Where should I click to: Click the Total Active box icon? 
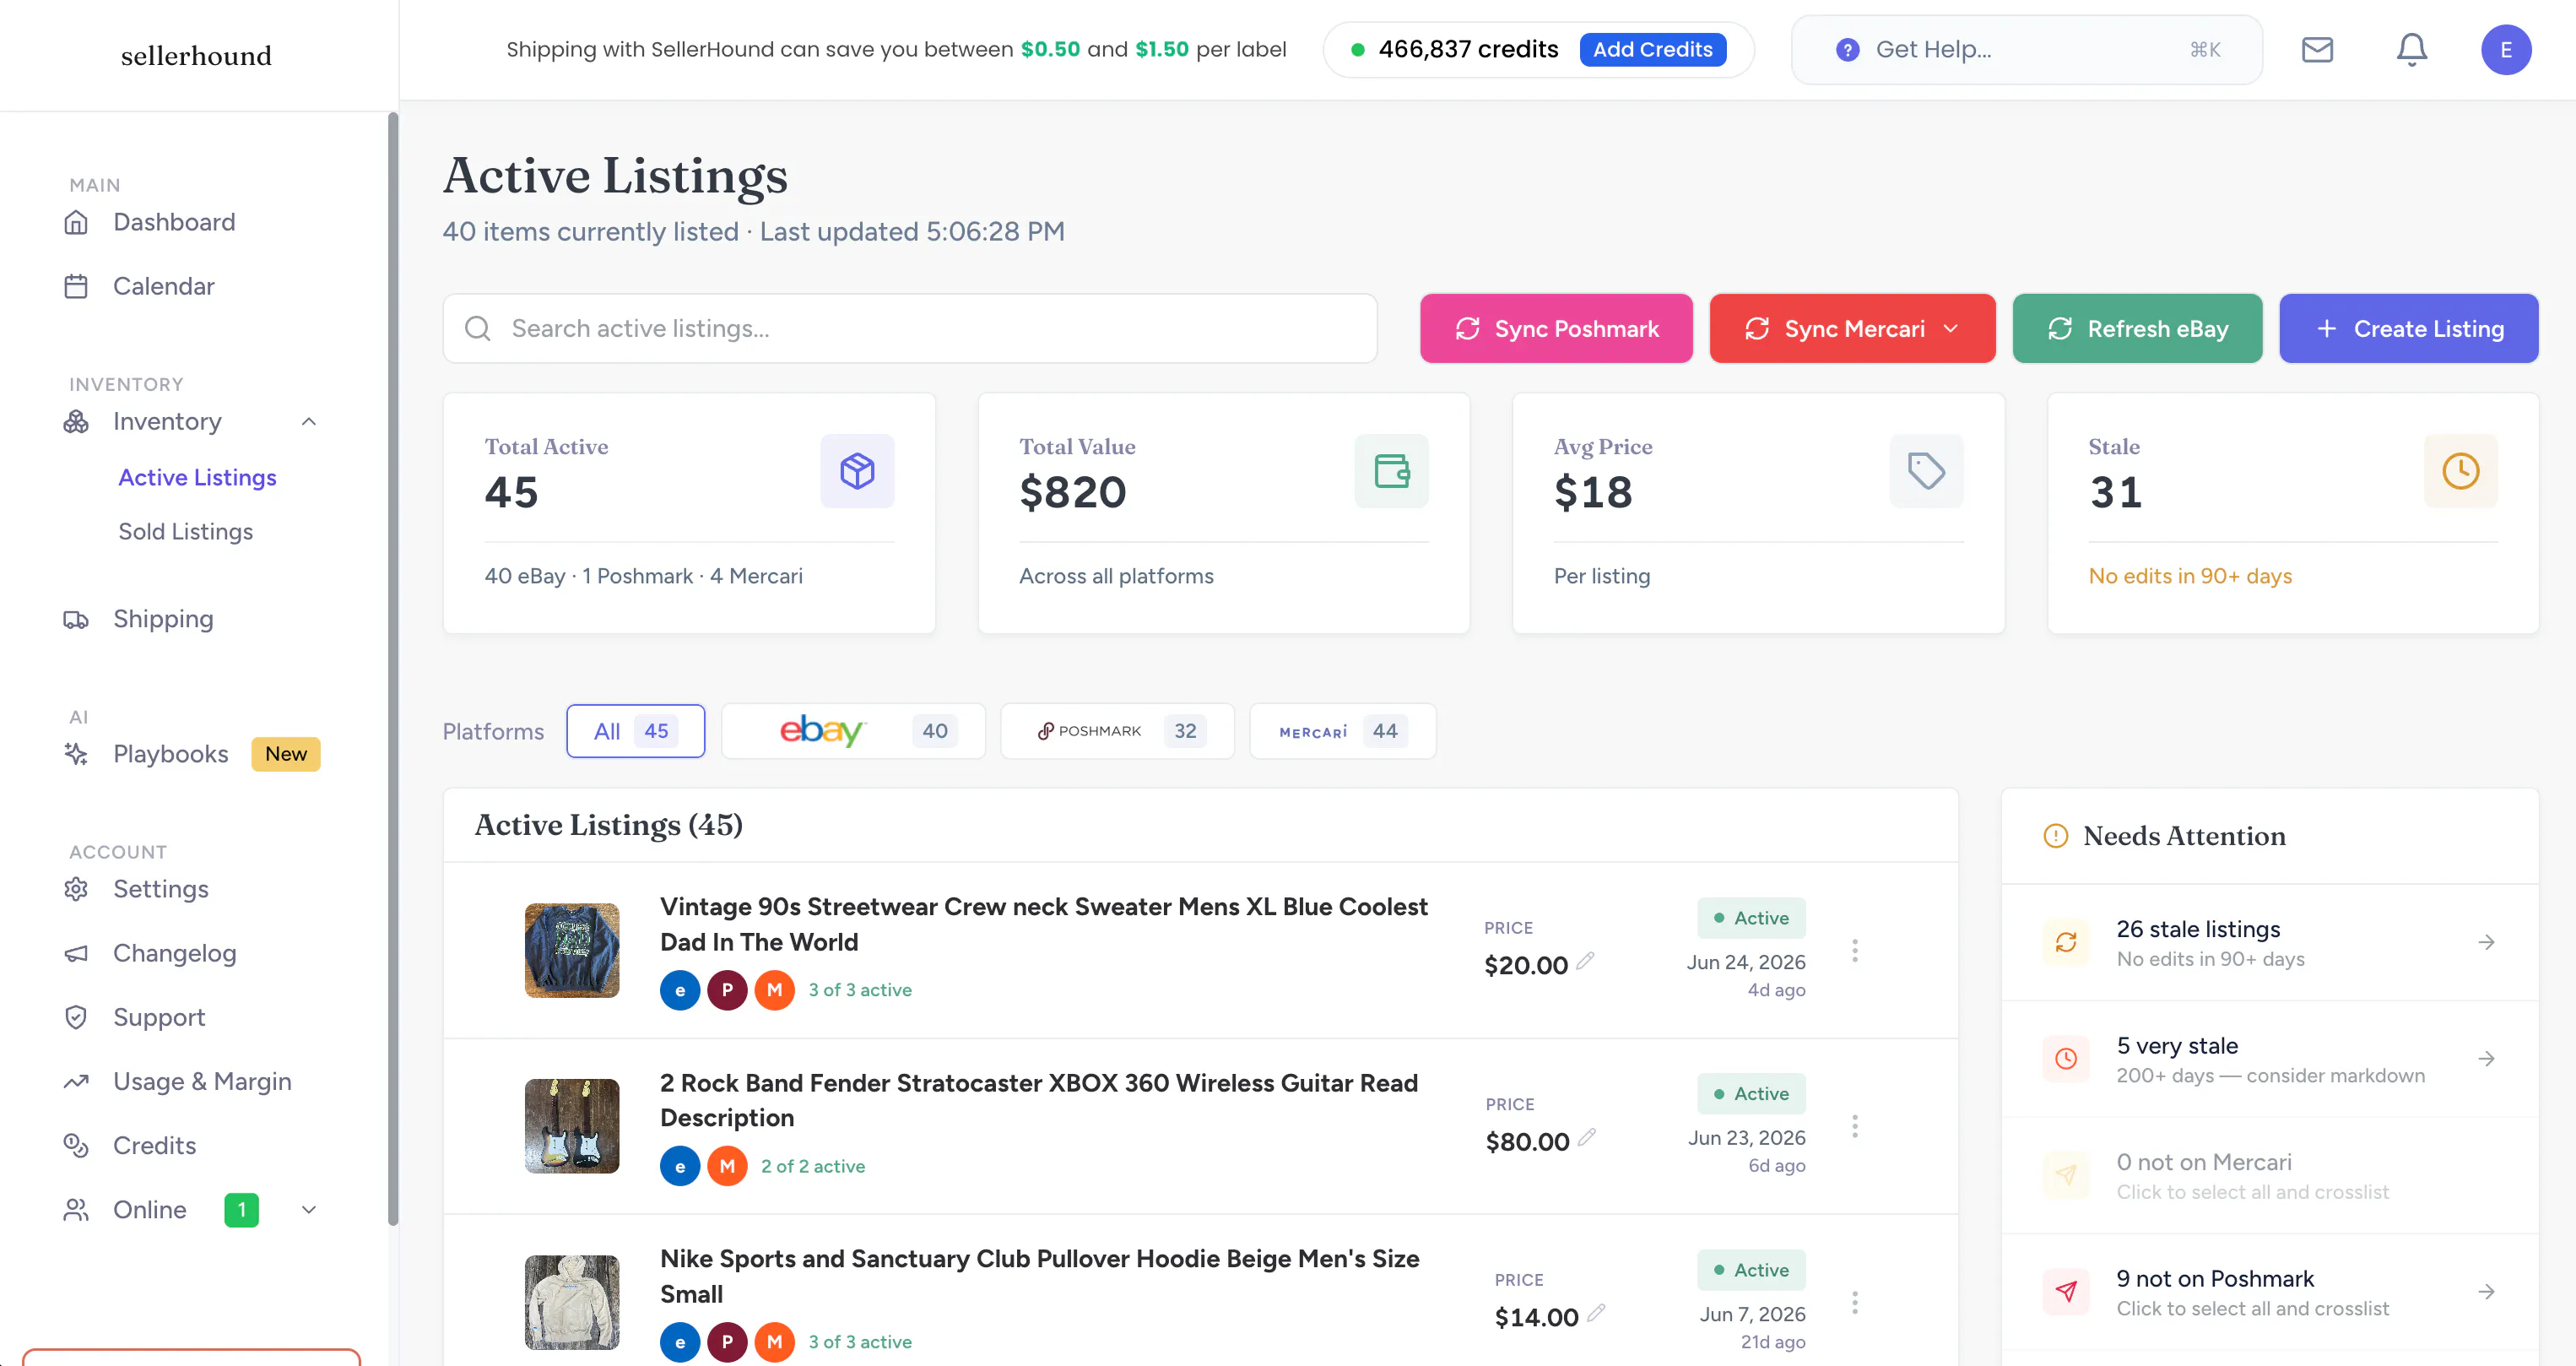pyautogui.click(x=857, y=470)
